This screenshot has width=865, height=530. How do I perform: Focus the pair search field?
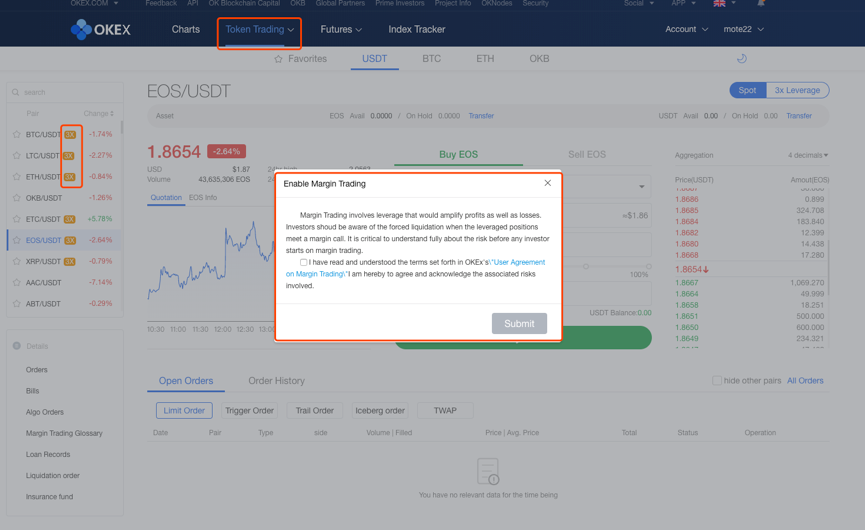[65, 92]
